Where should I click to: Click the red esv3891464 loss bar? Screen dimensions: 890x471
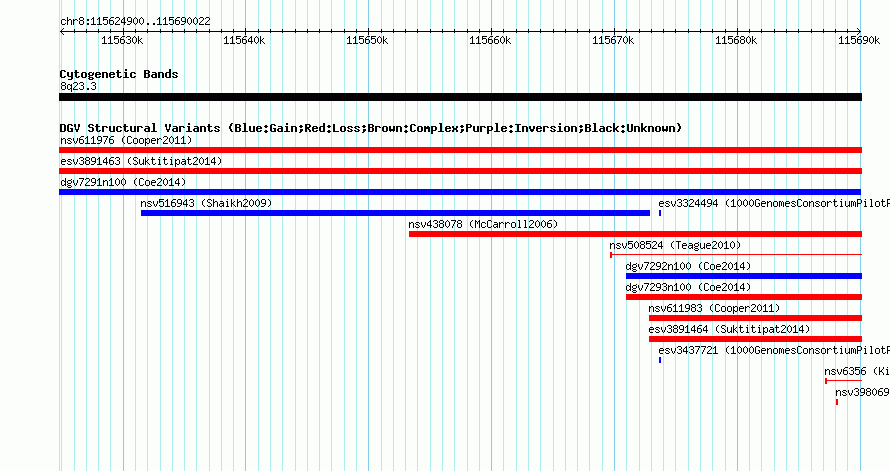tap(755, 339)
